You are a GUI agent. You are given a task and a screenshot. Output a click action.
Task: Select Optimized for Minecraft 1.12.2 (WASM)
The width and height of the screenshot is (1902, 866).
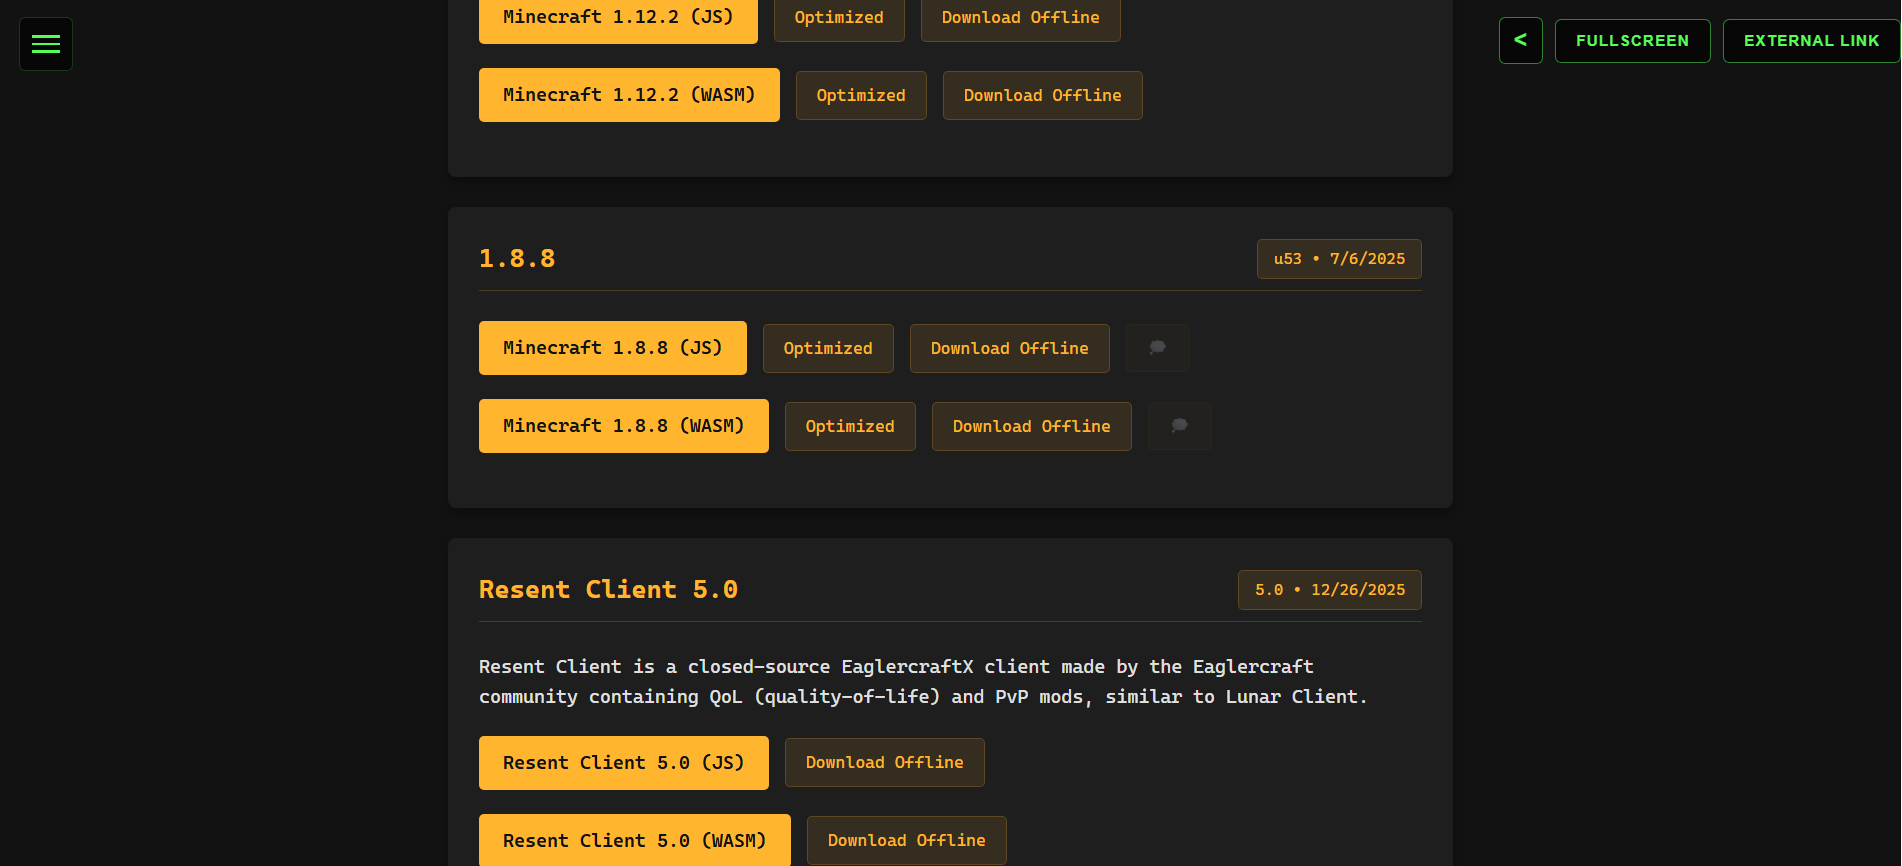pos(861,96)
